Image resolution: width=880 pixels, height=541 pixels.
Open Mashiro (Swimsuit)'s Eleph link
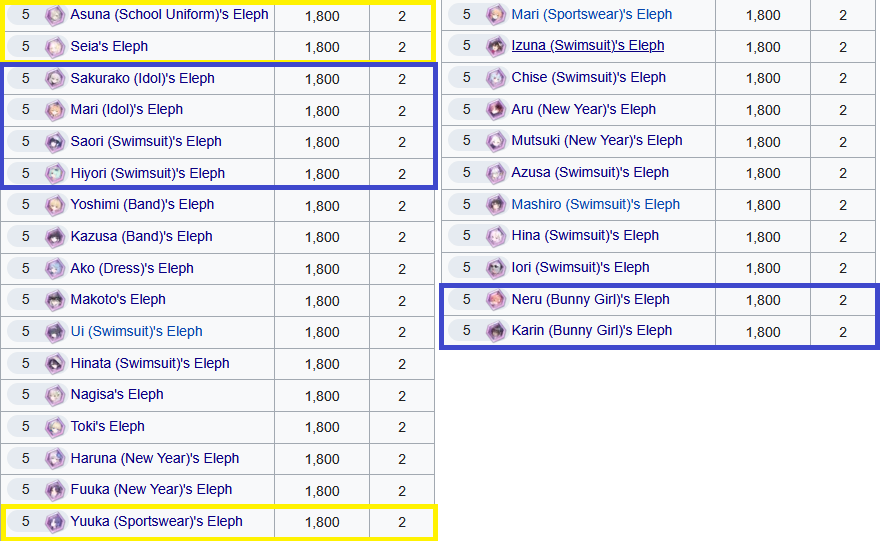(x=595, y=204)
